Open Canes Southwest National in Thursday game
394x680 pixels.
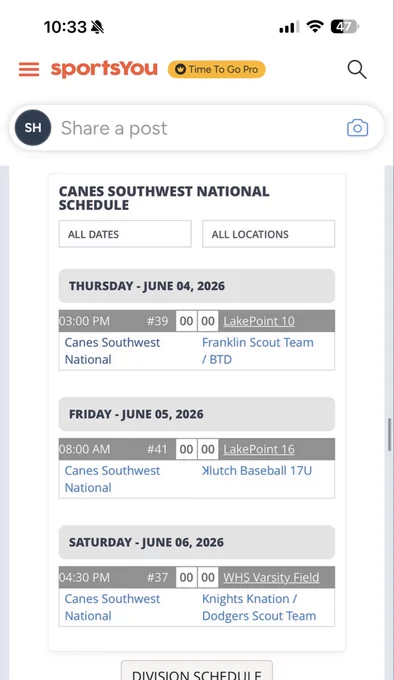click(x=112, y=351)
